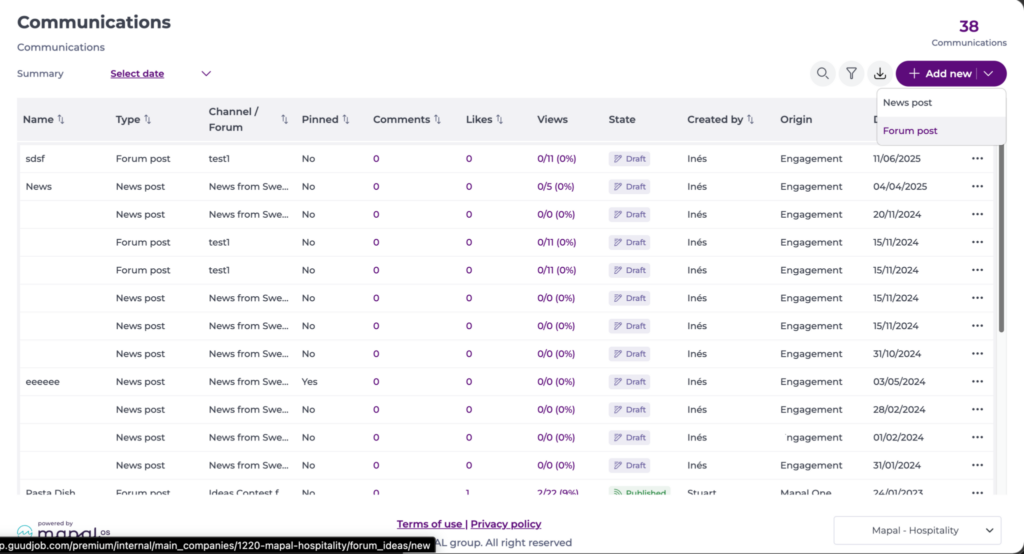Open the filter funnel icon
Screen dimensions: 1024x554
(851, 73)
